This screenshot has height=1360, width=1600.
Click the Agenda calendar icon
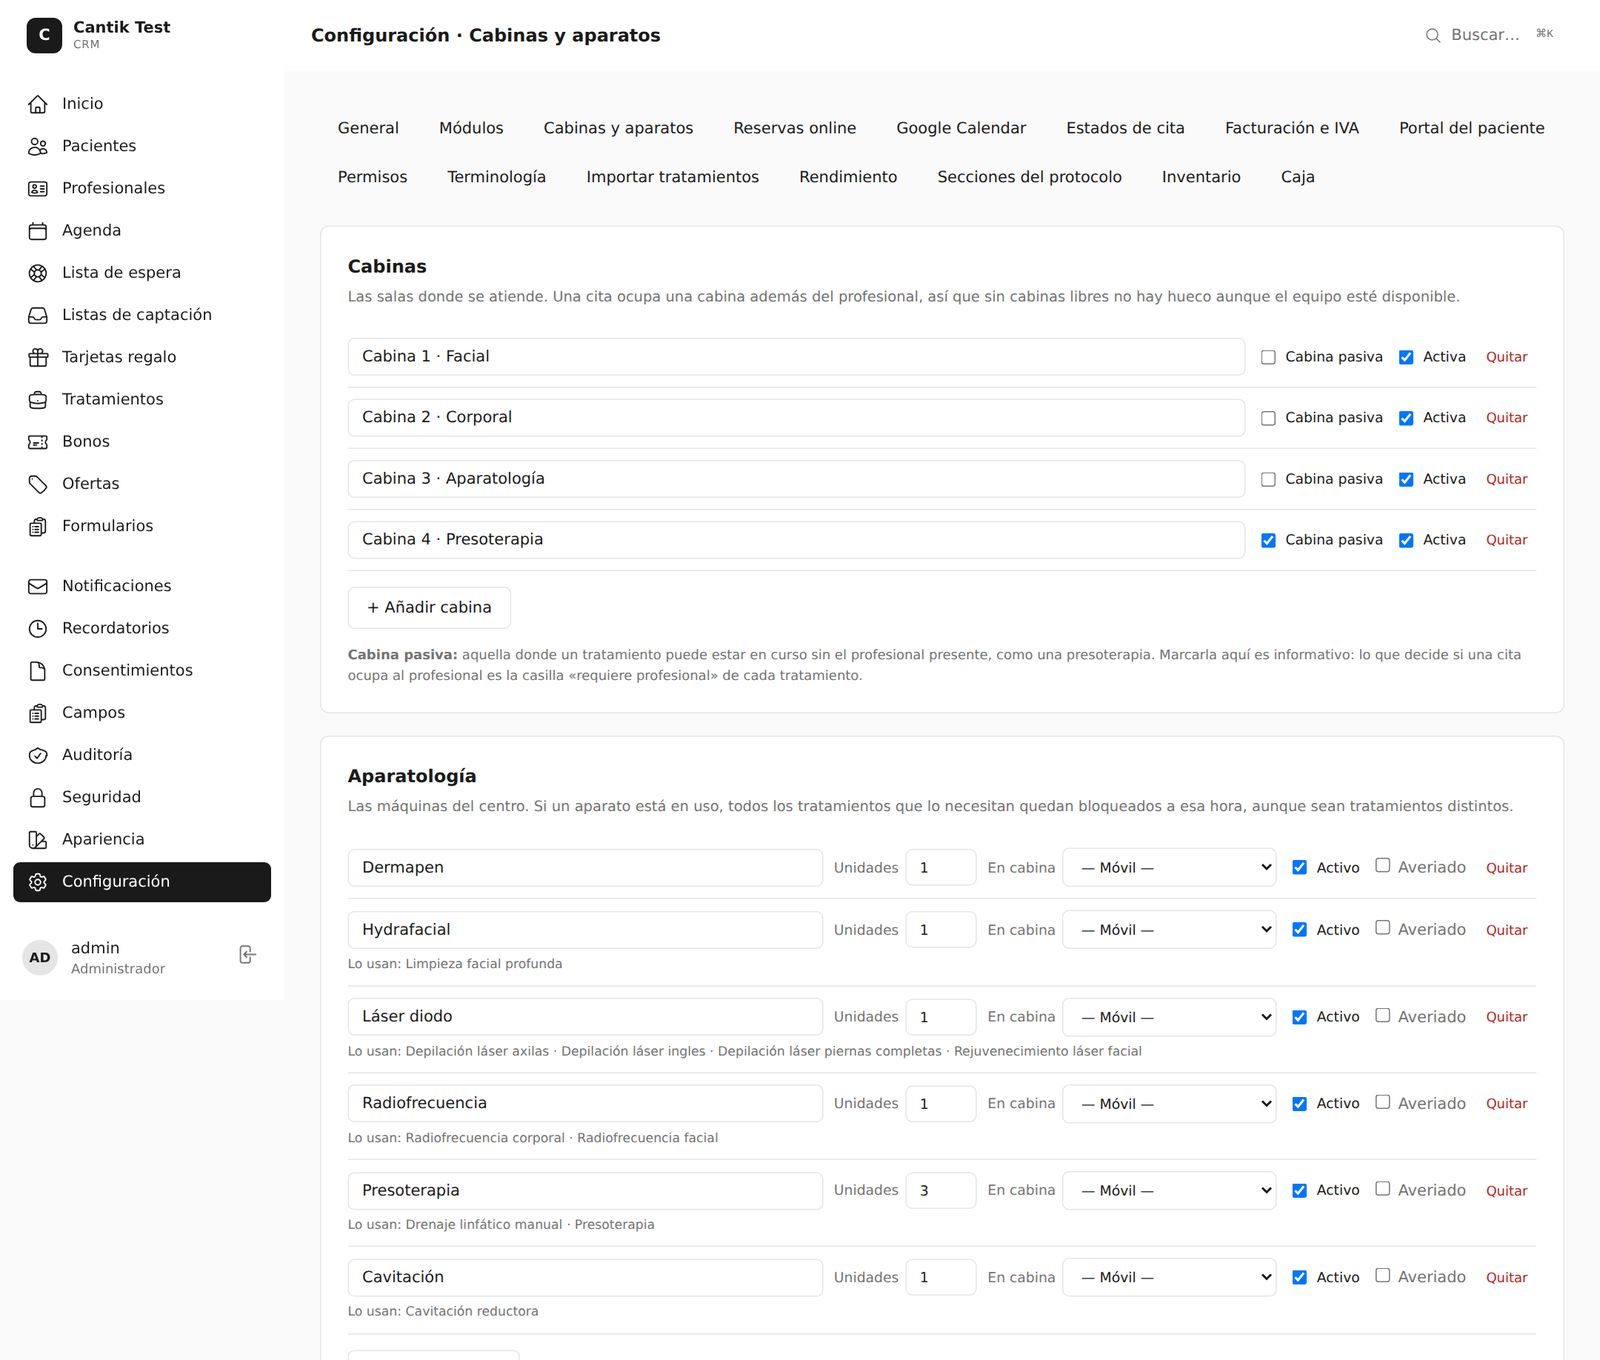(38, 230)
